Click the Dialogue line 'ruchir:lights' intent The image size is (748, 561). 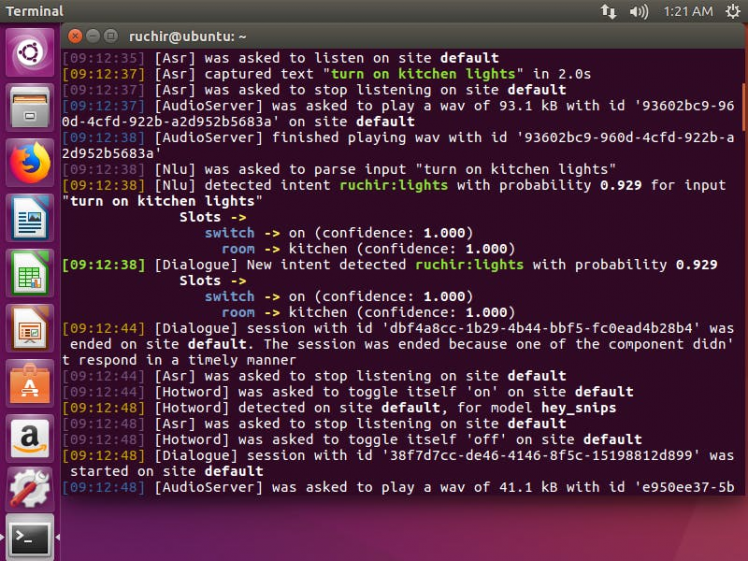tap(469, 265)
